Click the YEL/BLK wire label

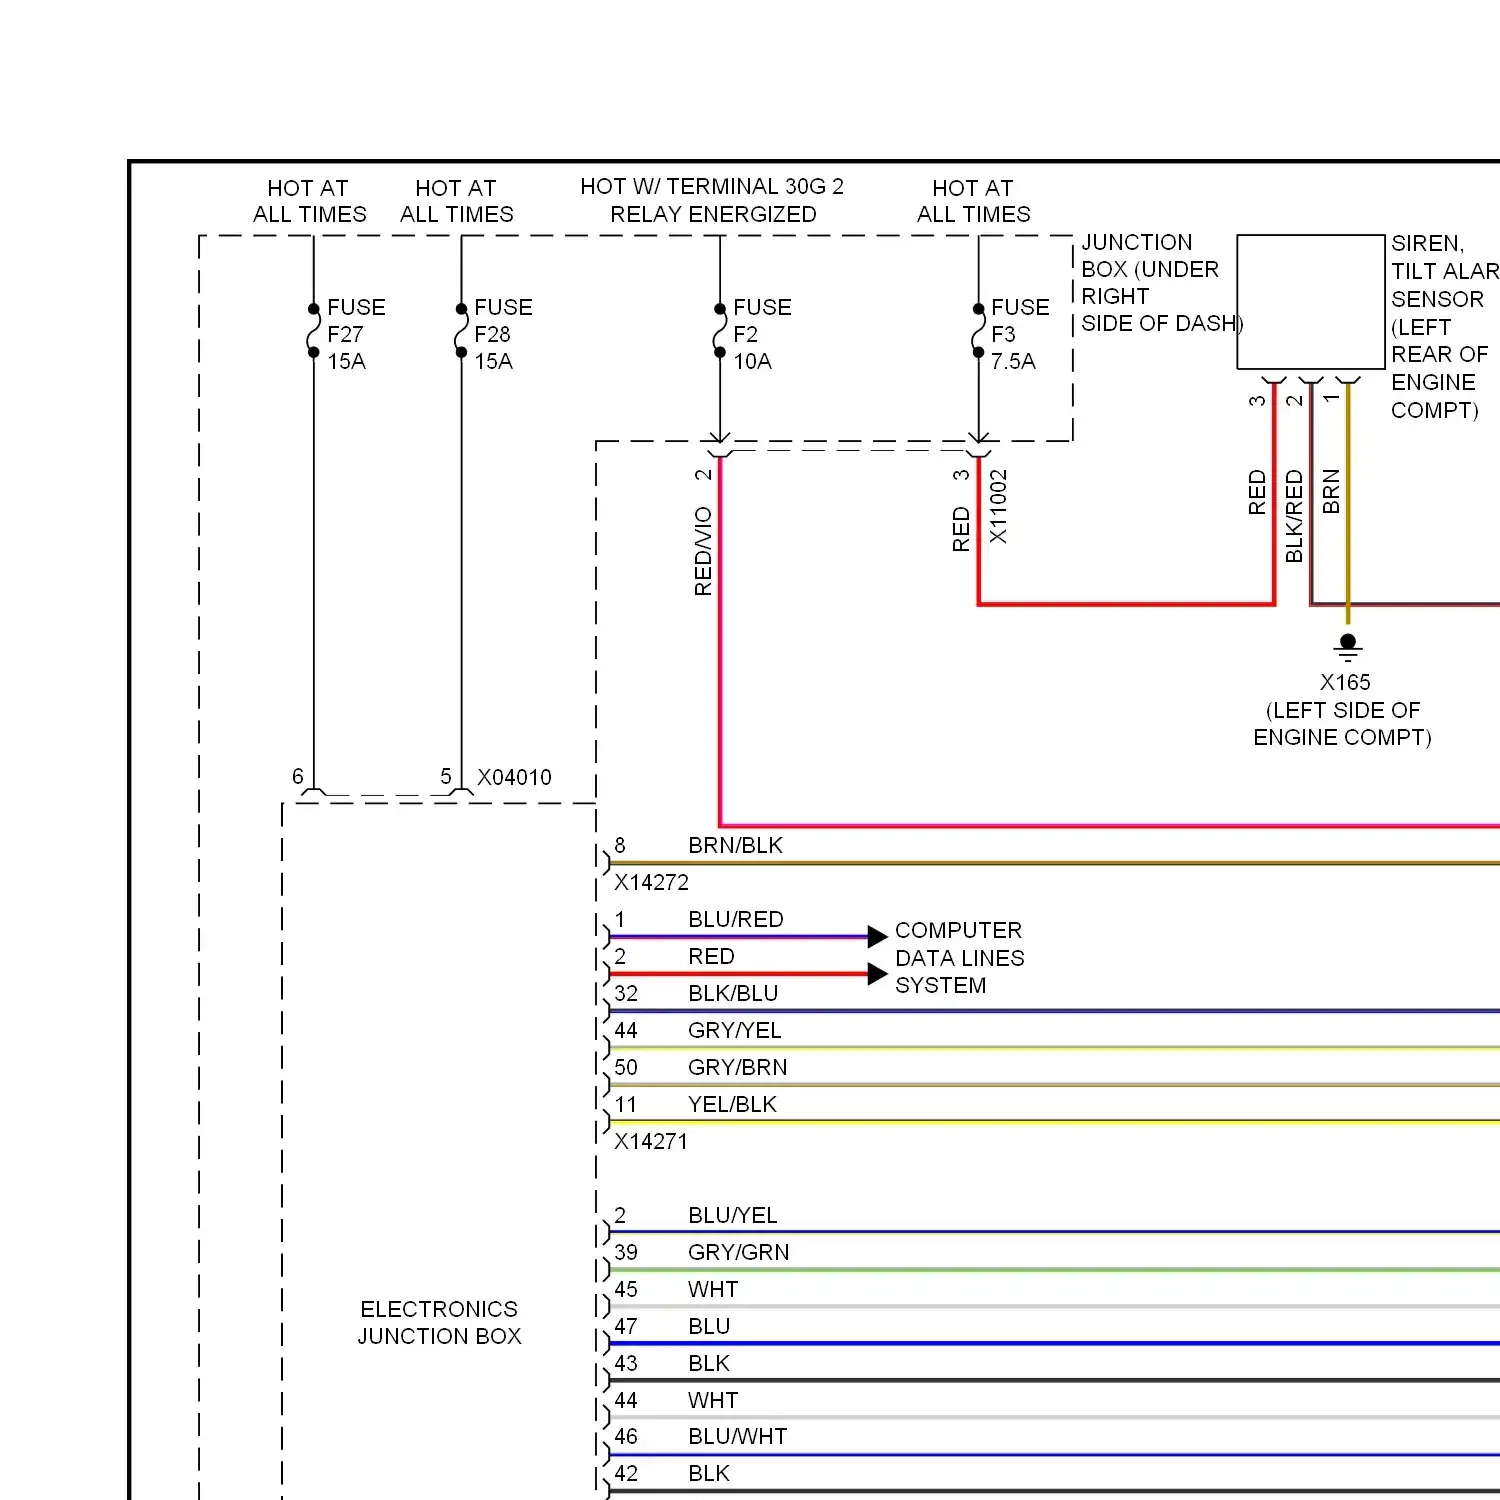coord(732,1104)
